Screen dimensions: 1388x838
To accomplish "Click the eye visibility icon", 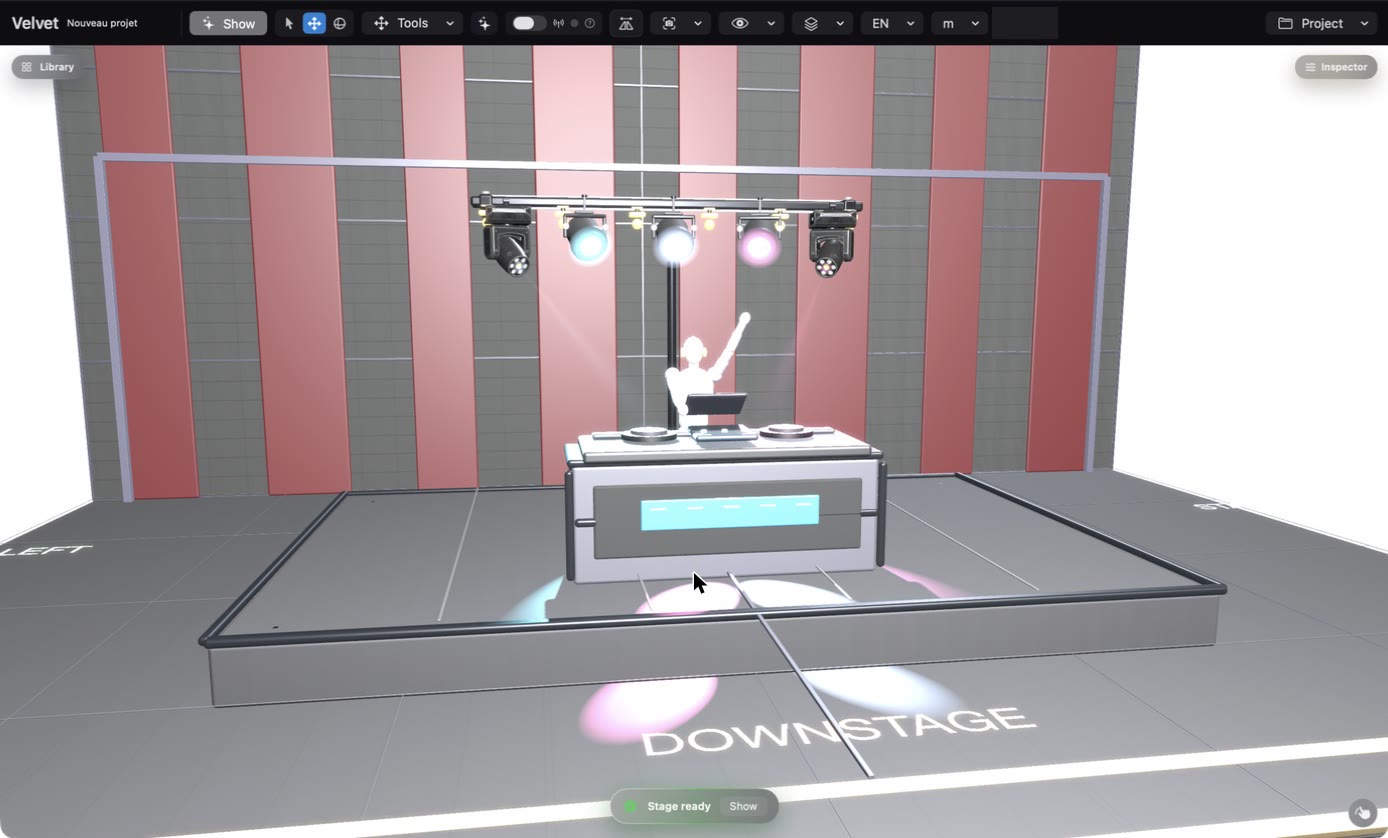I will coord(740,23).
